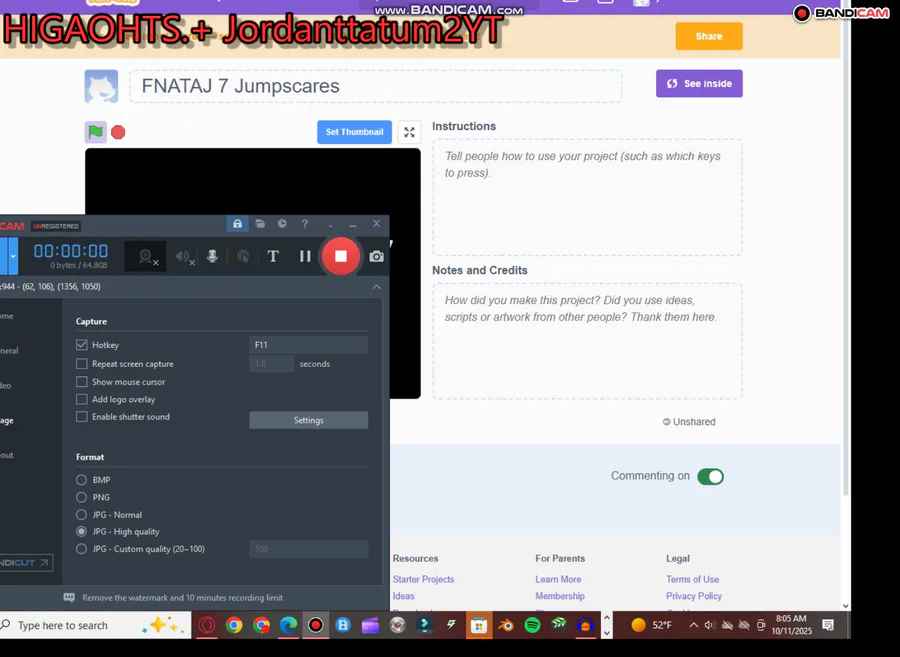The height and width of the screenshot is (657, 900).
Task: Open the notification center icon
Action: click(x=828, y=625)
